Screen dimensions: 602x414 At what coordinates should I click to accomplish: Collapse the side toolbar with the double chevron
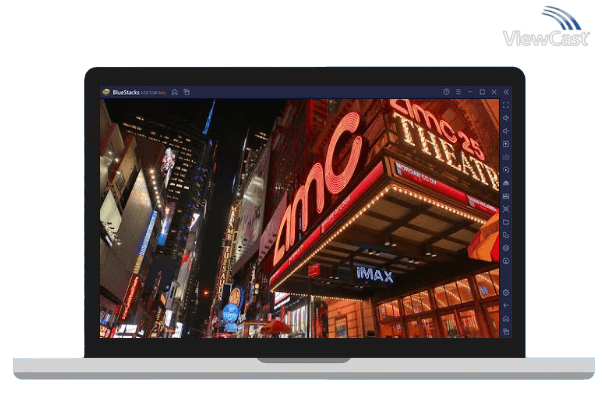coord(506,92)
